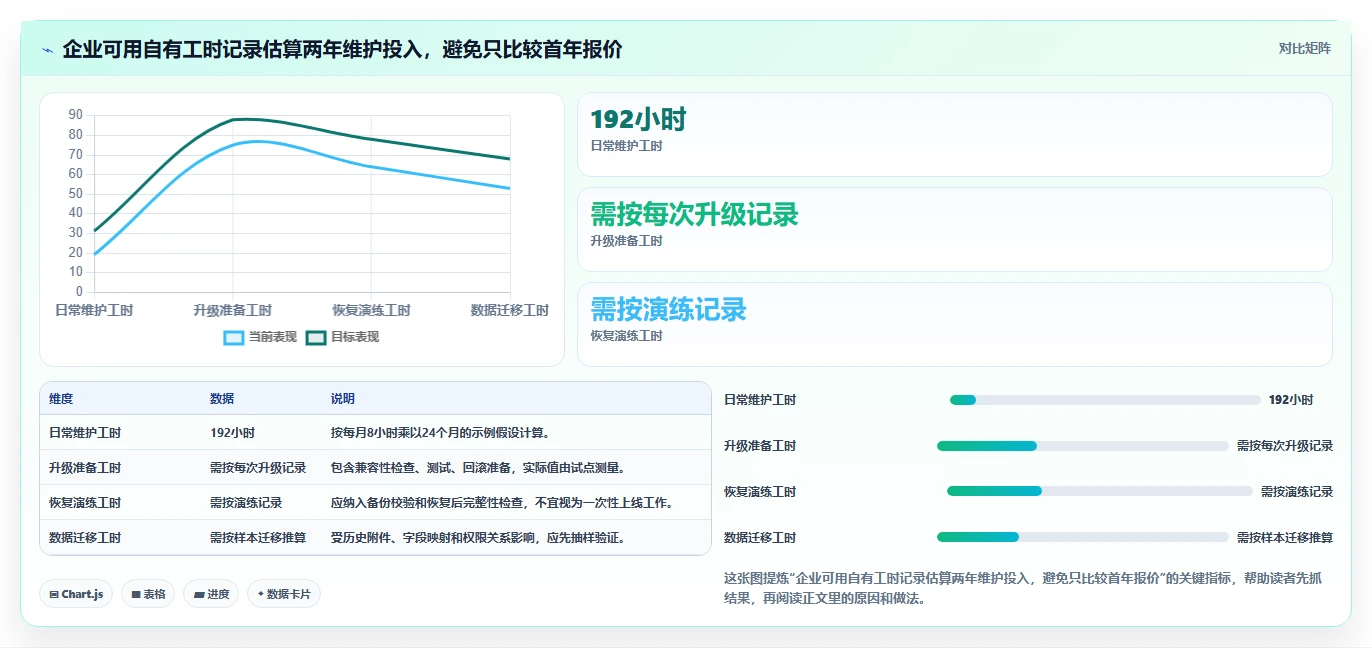1372x648 pixels.
Task: Toggle the 当前表现 legend swatch
Action: pos(234,338)
